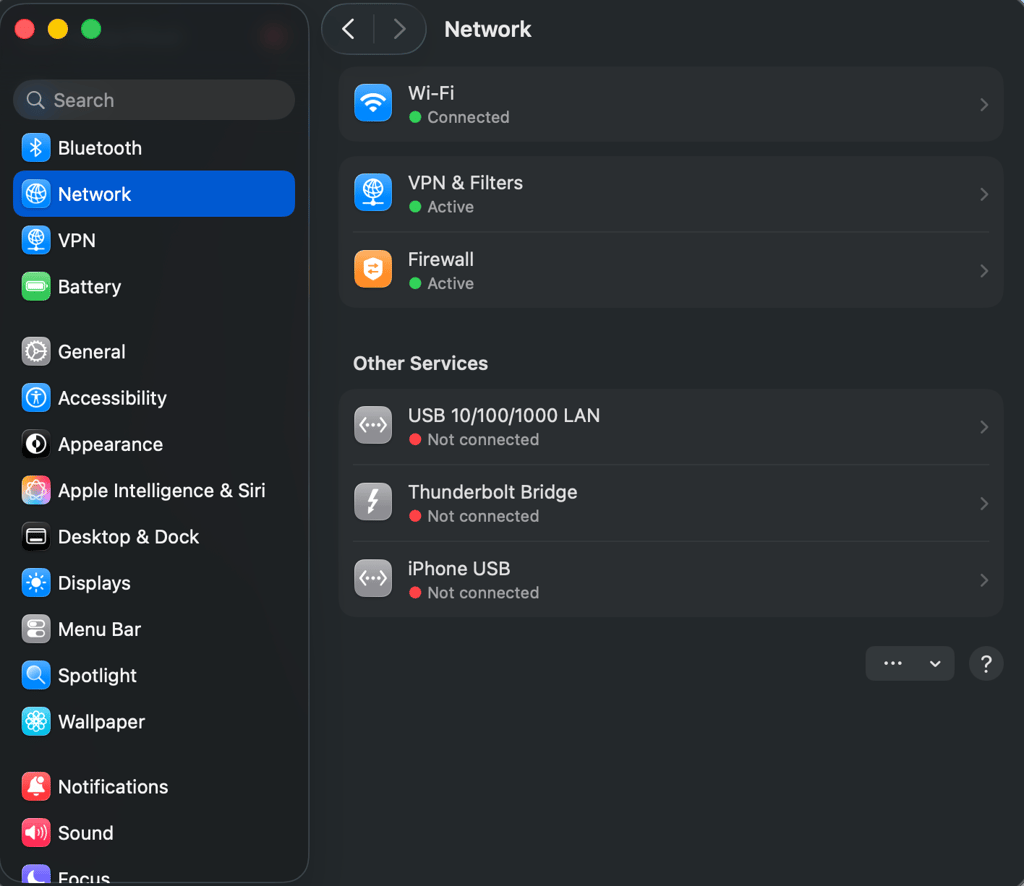
Task: Select the Notifications label in sidebar
Action: (113, 786)
